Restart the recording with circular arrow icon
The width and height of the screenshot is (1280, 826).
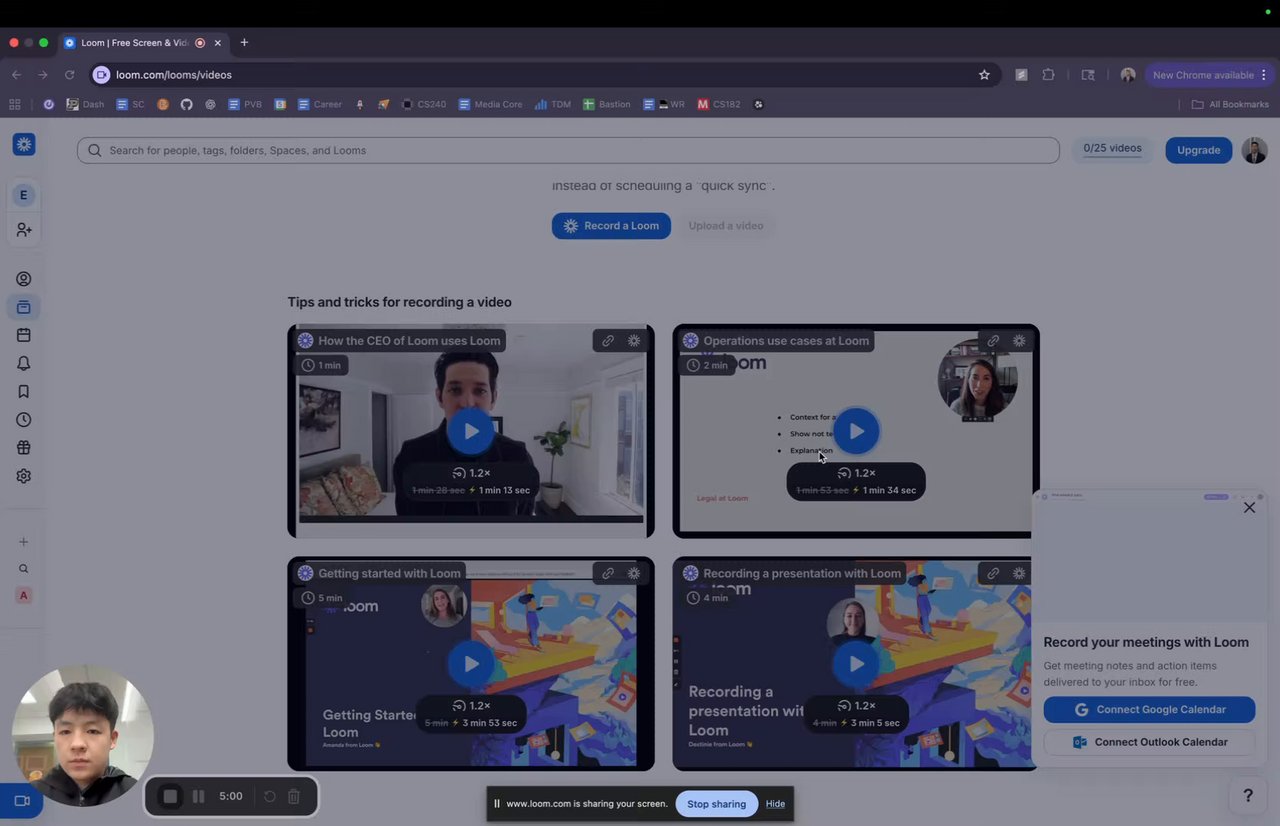(x=269, y=797)
